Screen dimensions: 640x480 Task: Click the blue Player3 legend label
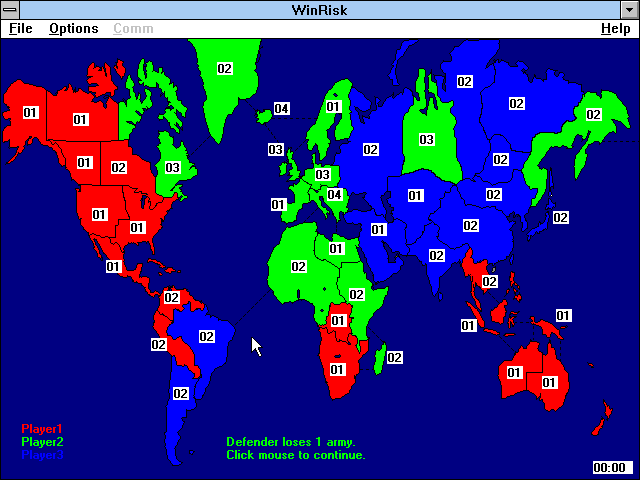click(42, 455)
